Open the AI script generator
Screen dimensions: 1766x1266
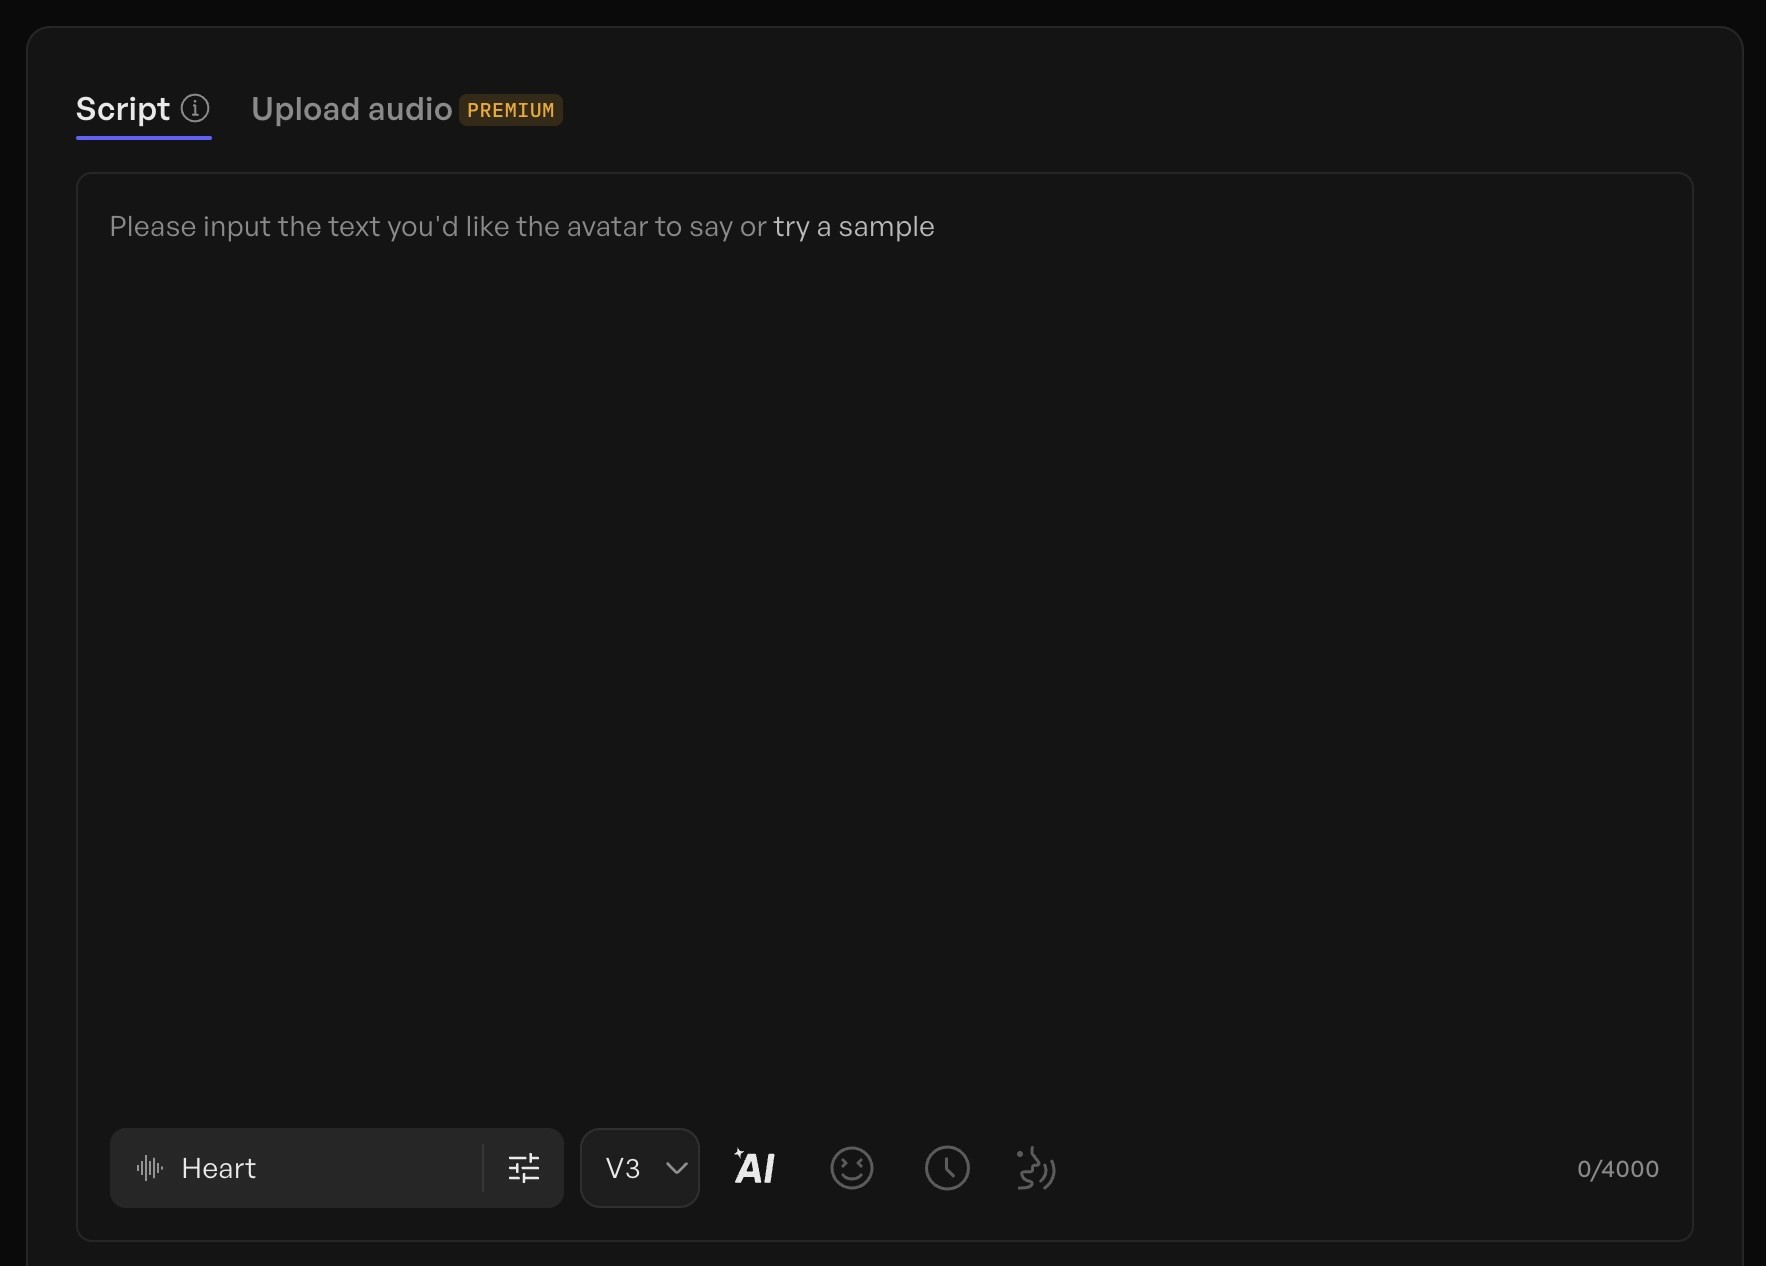tap(754, 1167)
